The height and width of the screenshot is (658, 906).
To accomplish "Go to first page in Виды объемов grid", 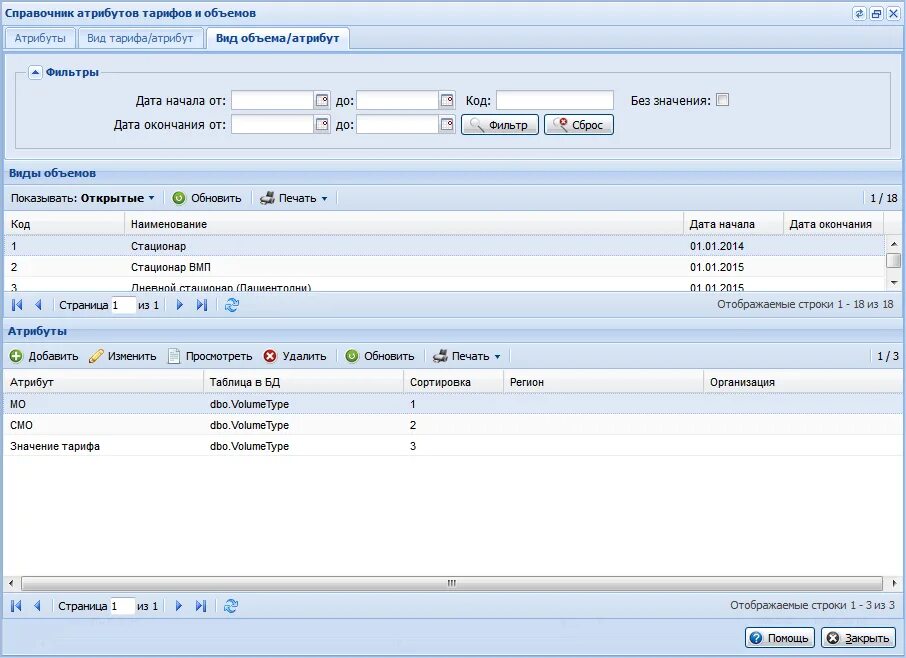I will tap(17, 305).
